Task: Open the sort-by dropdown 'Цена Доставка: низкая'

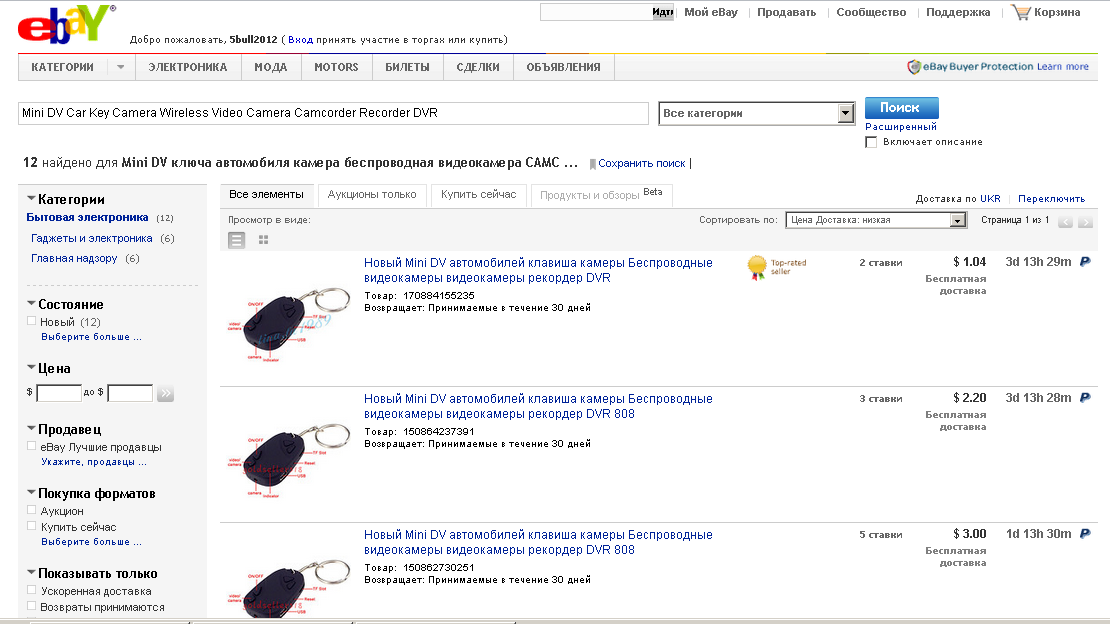Action: [x=876, y=220]
